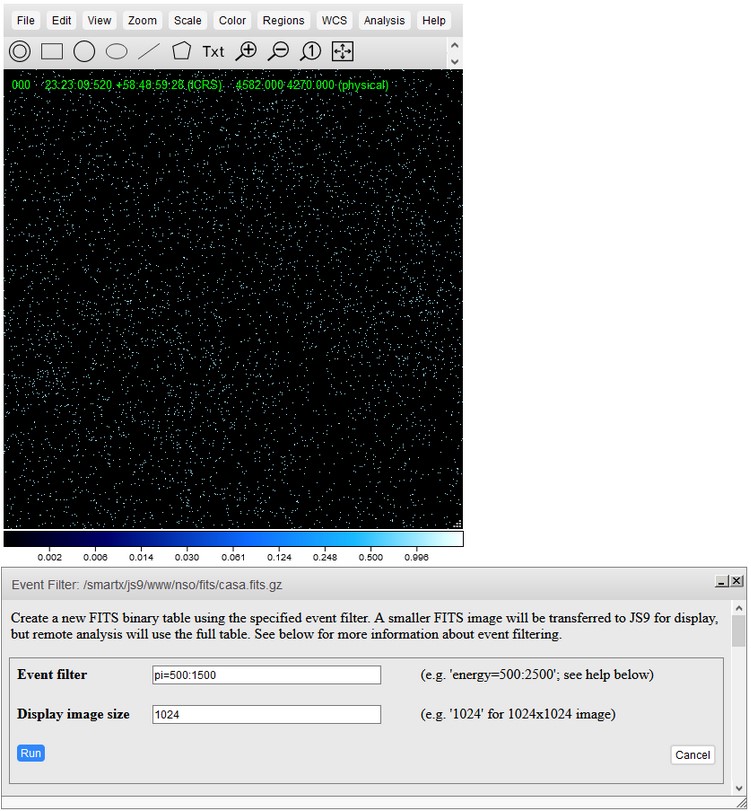Select the box region tool
The width and height of the screenshot is (751, 811).
(52, 51)
